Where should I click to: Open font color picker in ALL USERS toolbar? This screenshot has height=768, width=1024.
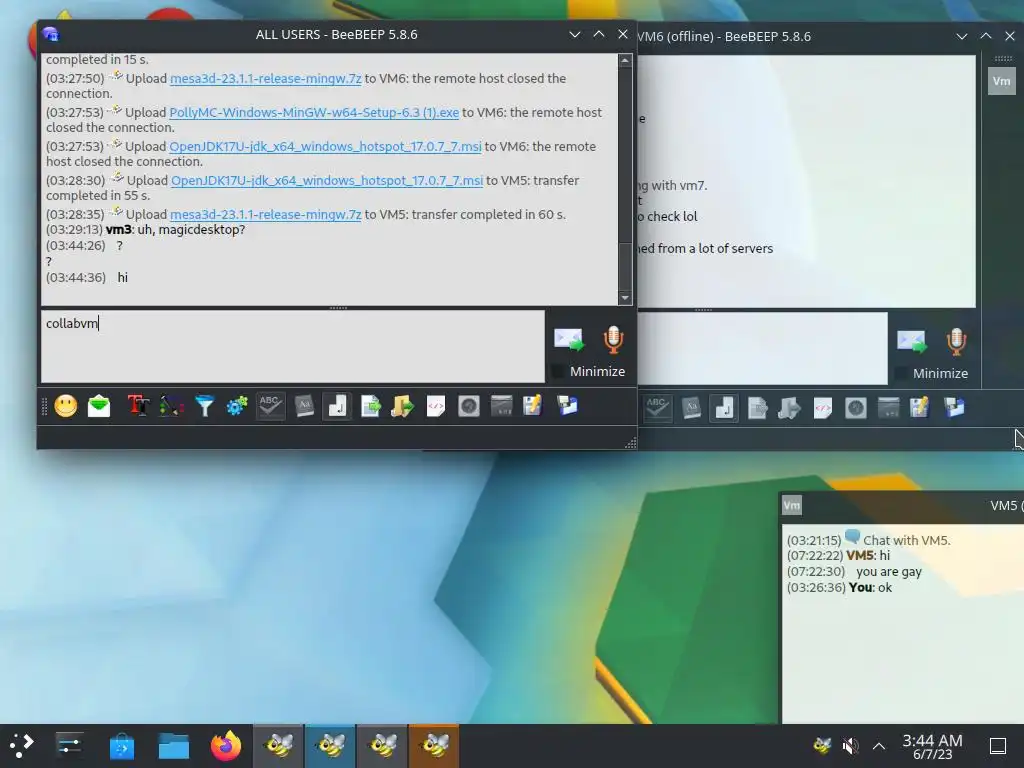(171, 406)
